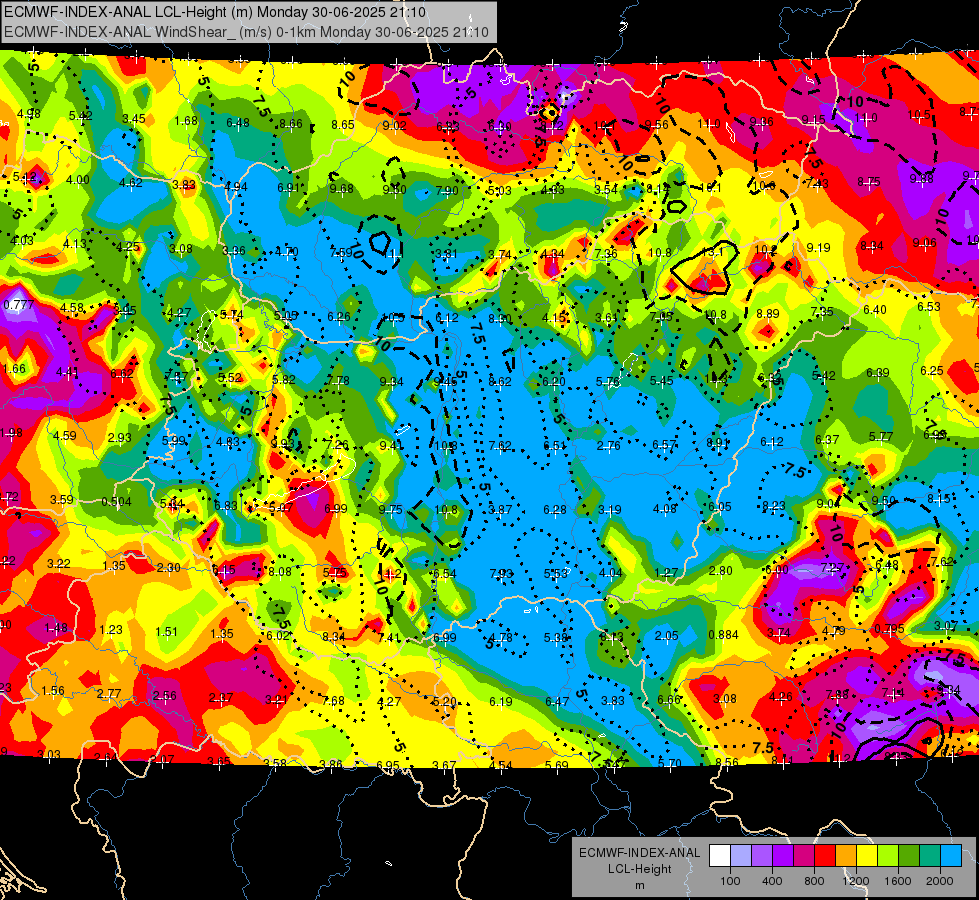979x900 pixels.
Task: Click the 2.77 wind shear value
Action: click(x=109, y=693)
